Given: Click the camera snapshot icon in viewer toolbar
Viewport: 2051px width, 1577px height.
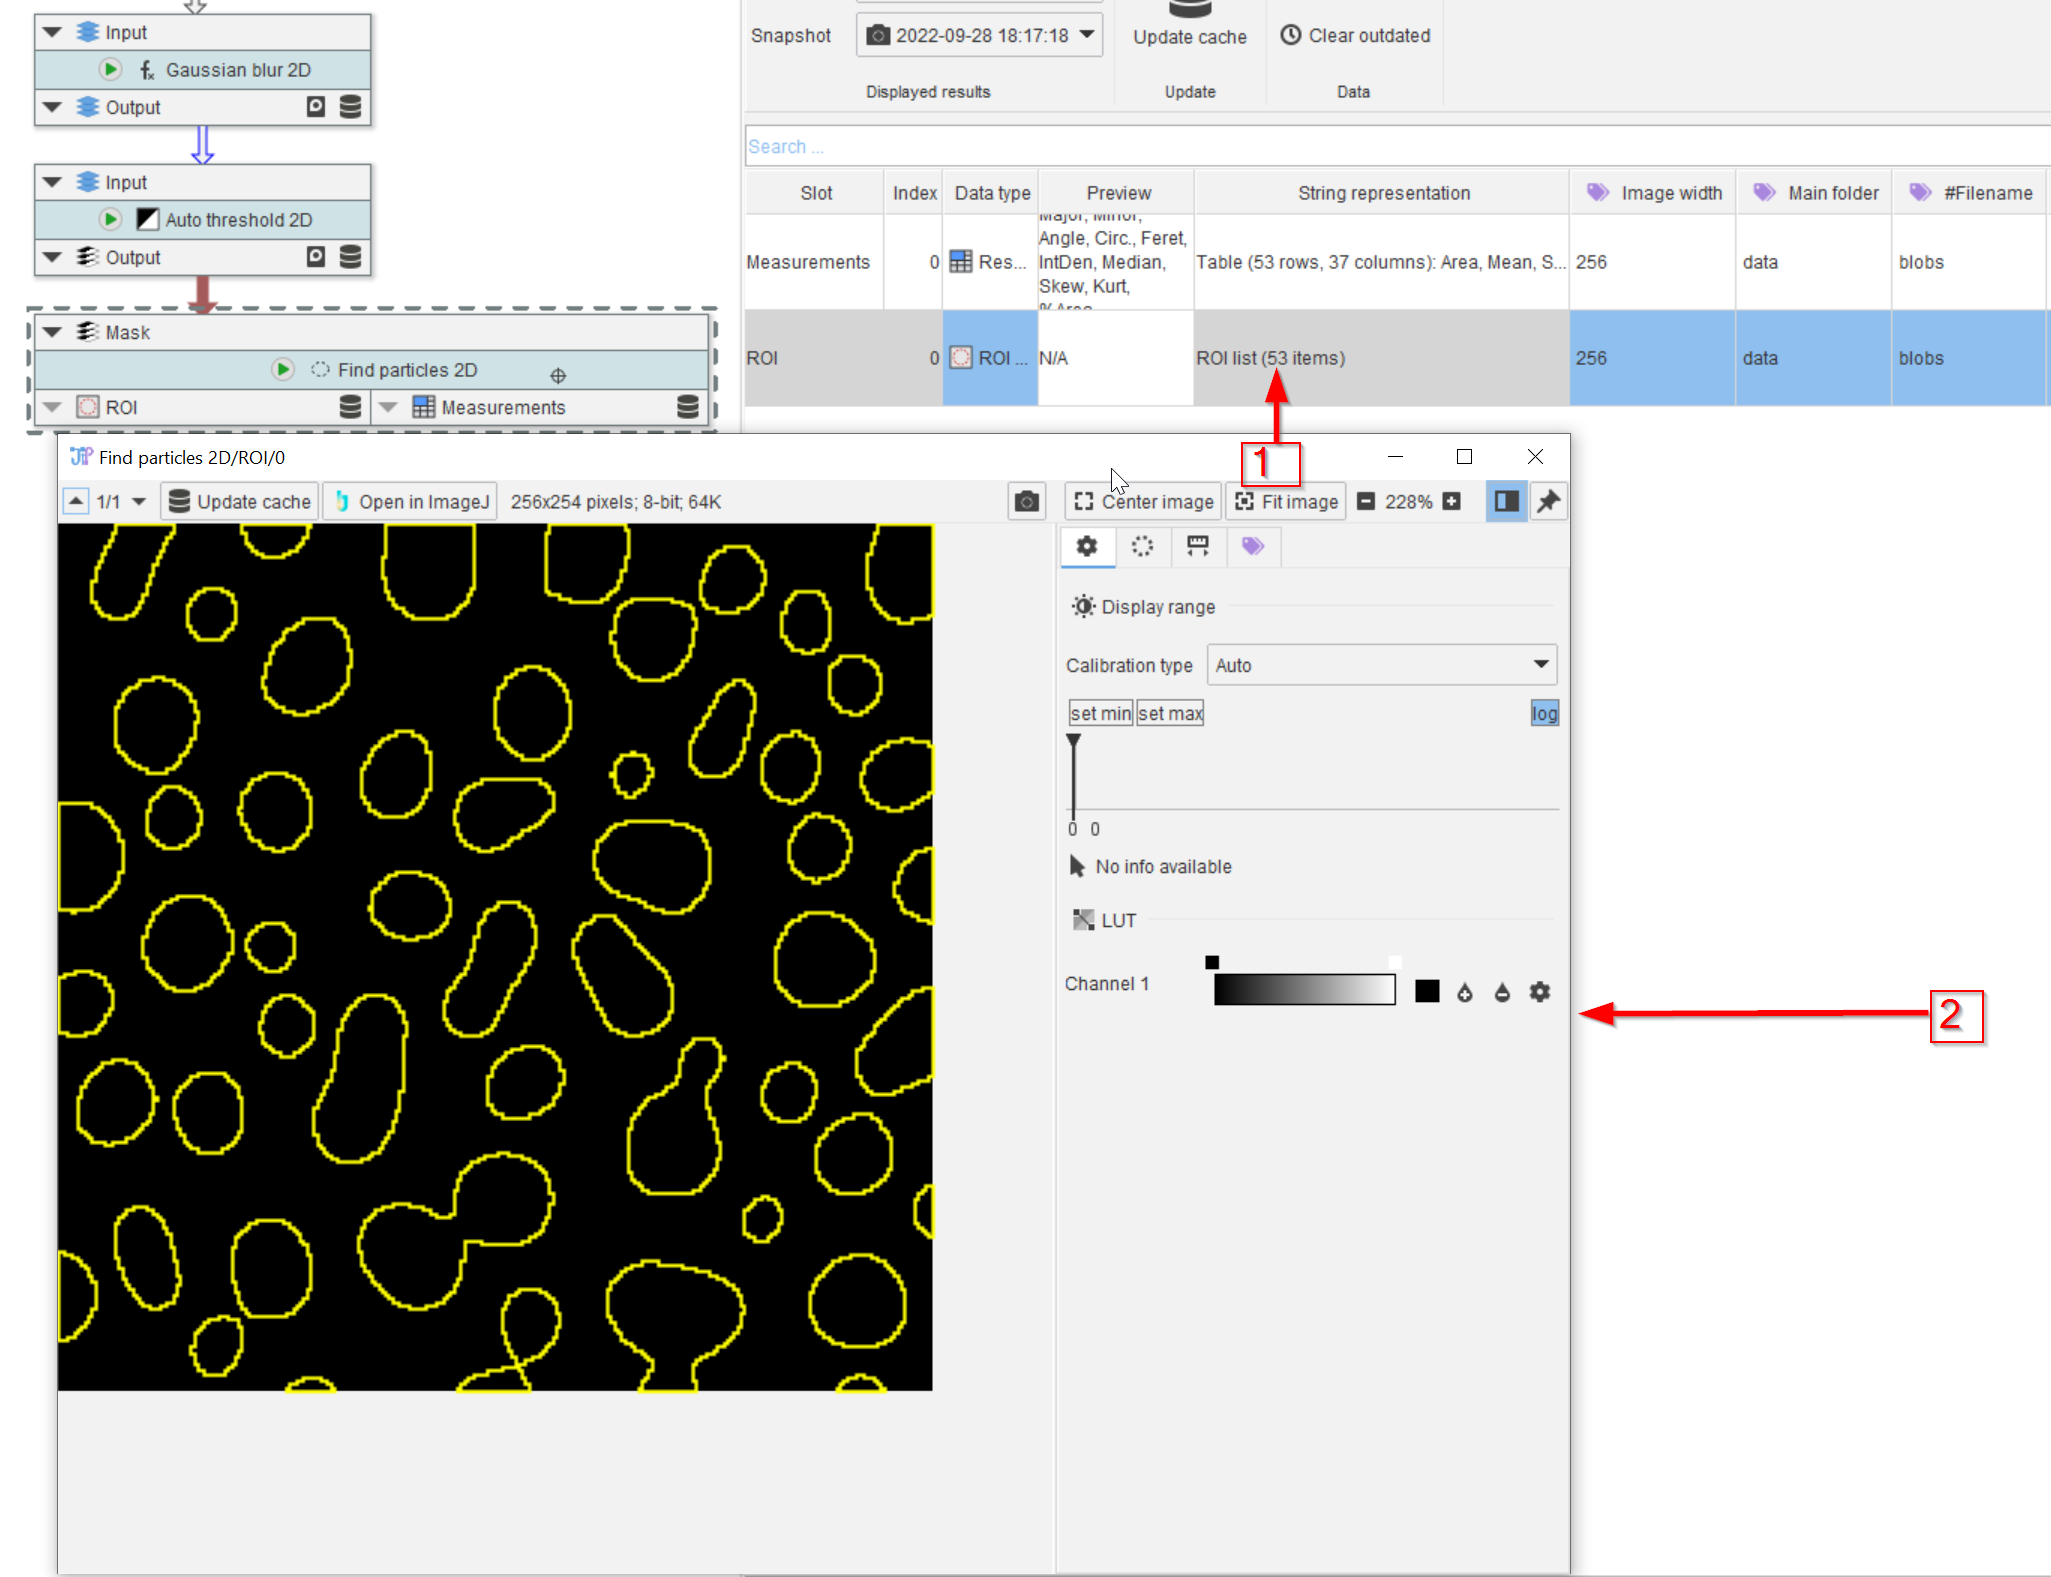Looking at the screenshot, I should (x=1026, y=502).
